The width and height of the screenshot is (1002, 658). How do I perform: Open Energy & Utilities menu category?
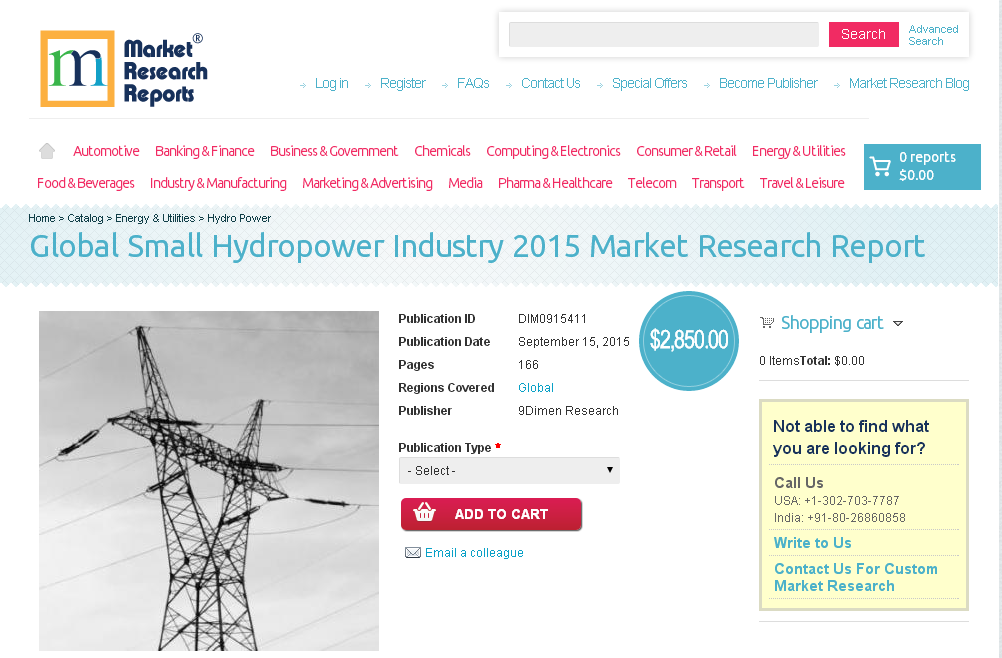coord(798,151)
